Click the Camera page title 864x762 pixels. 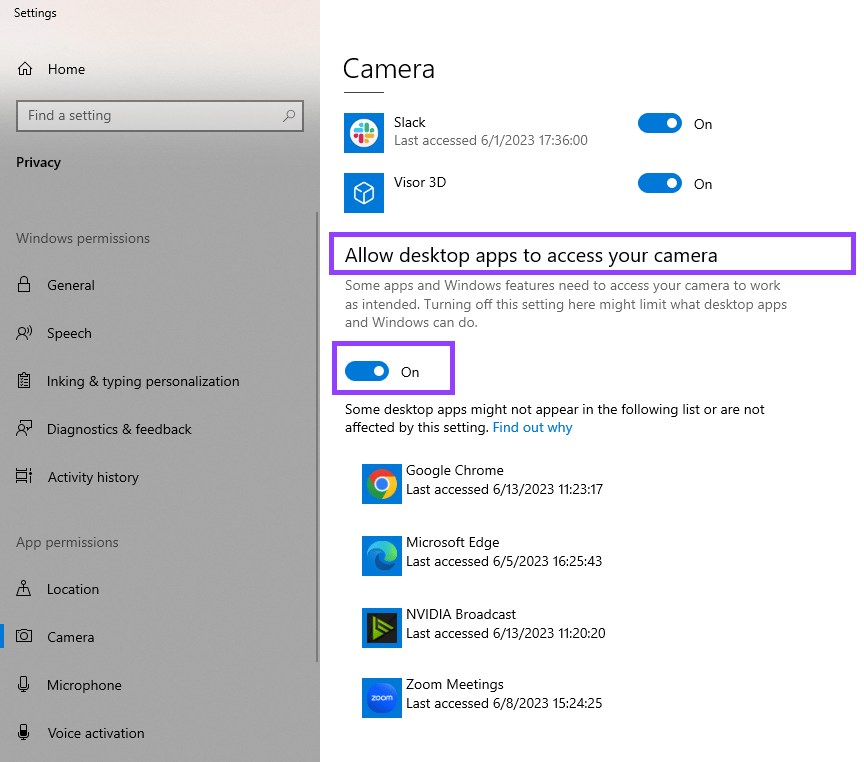click(388, 69)
